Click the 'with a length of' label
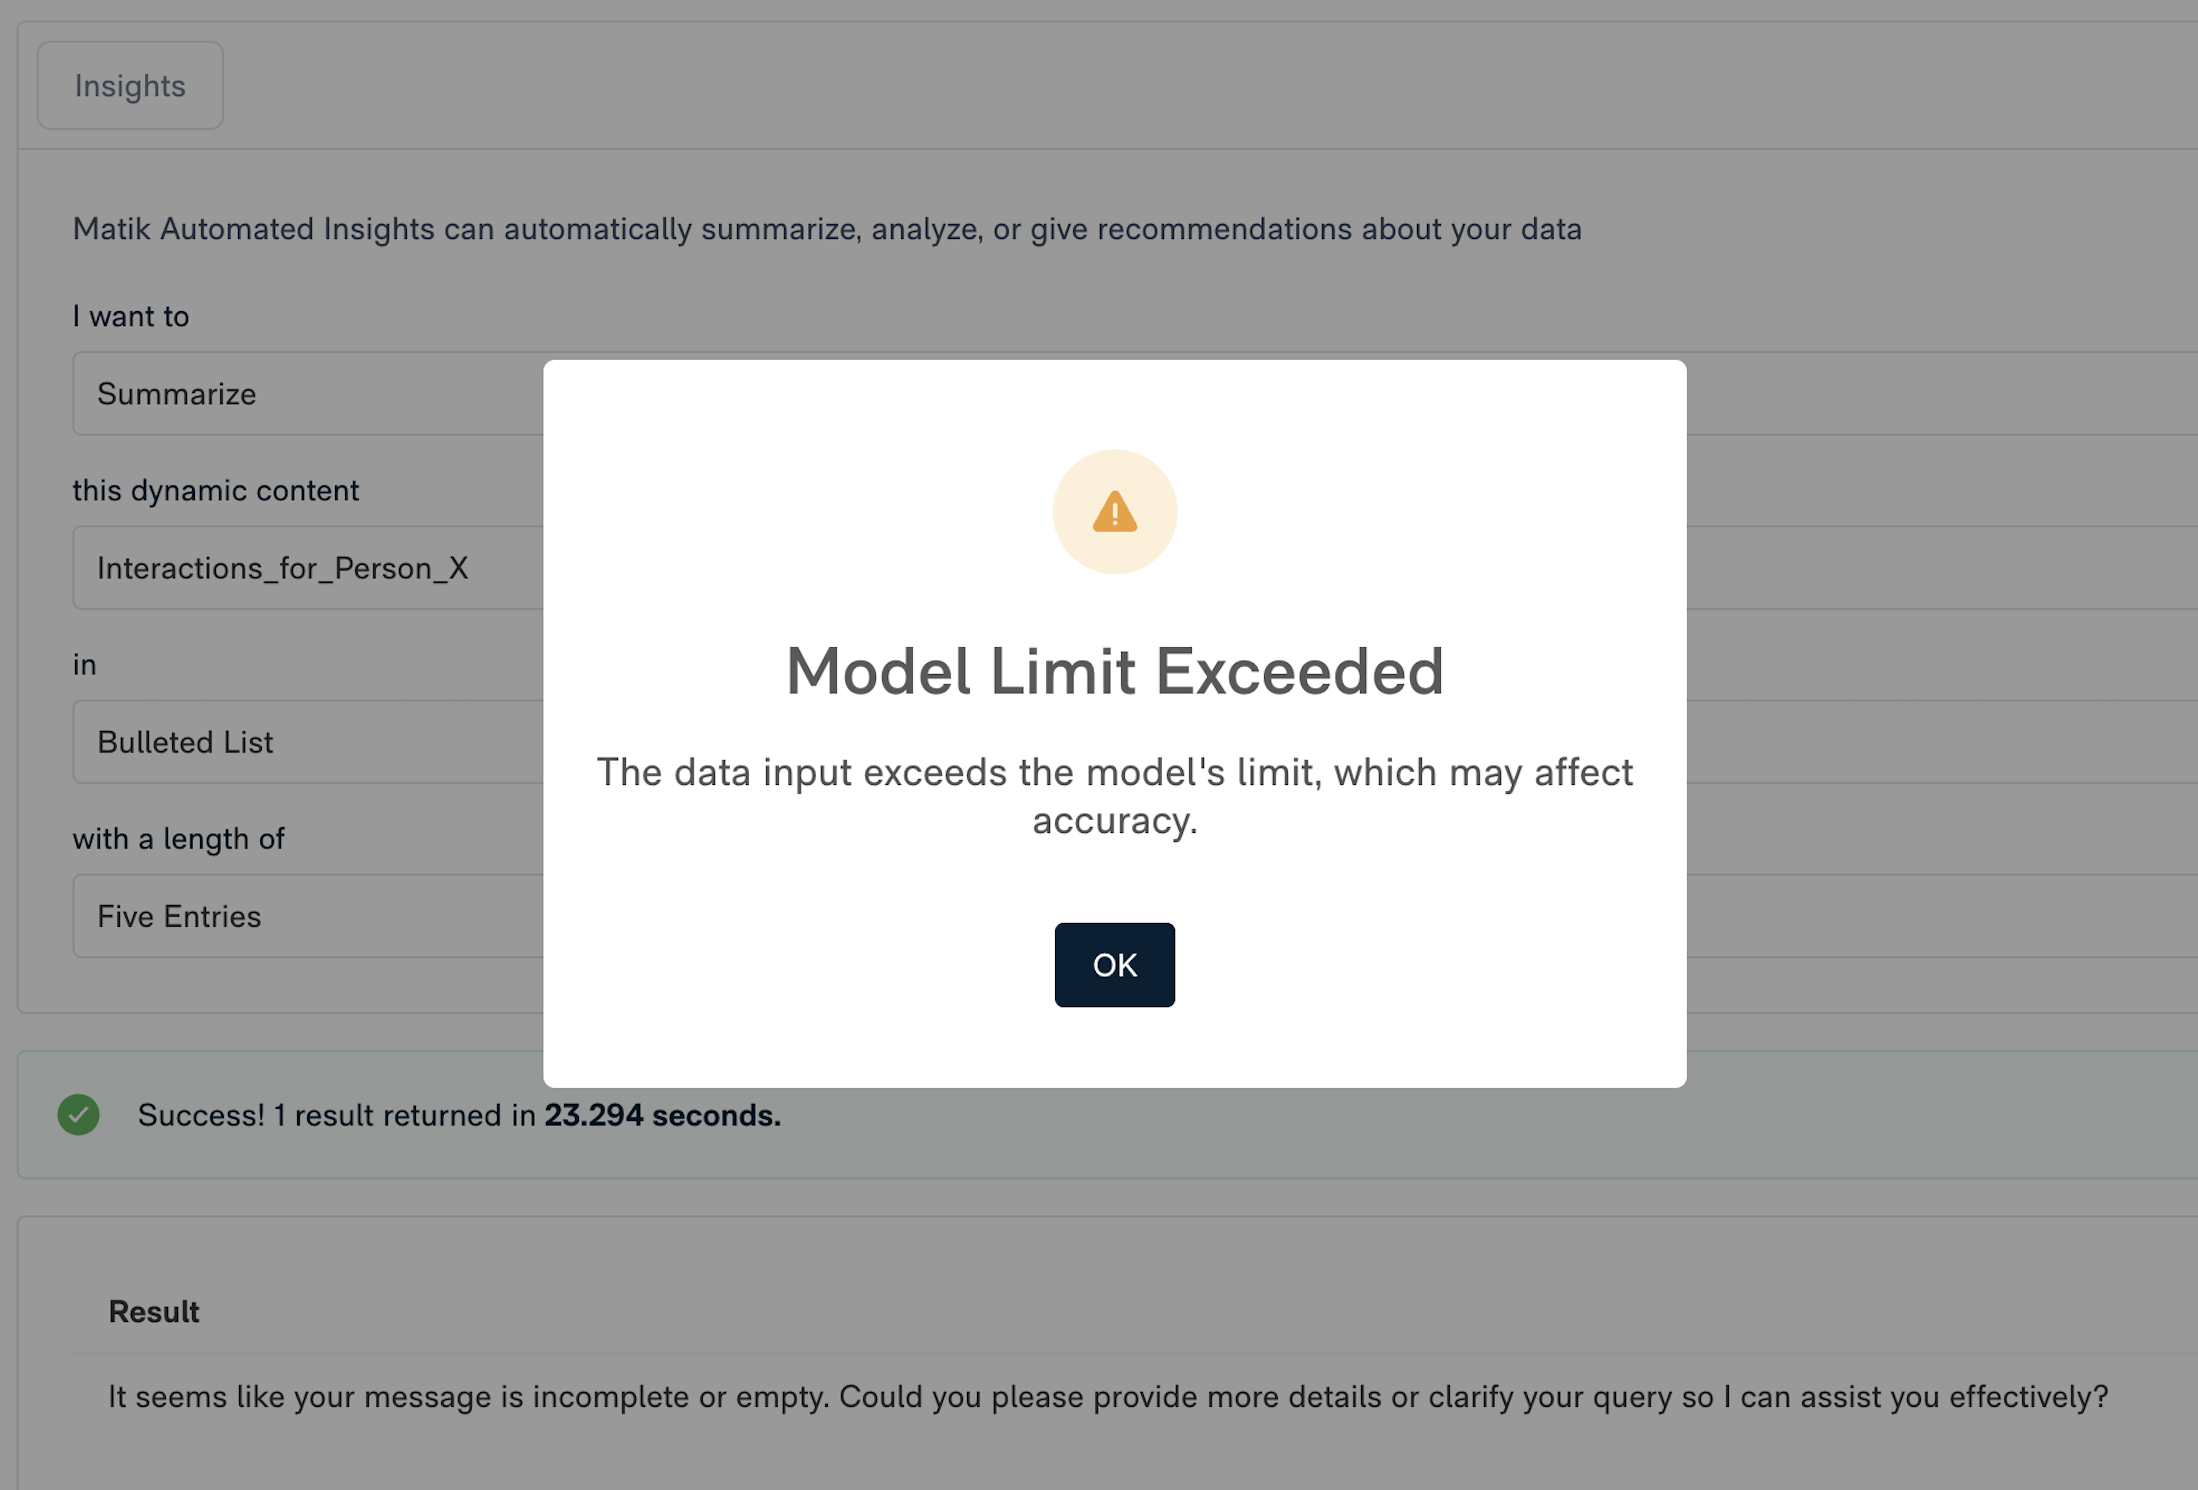The width and height of the screenshot is (2198, 1490). (178, 838)
